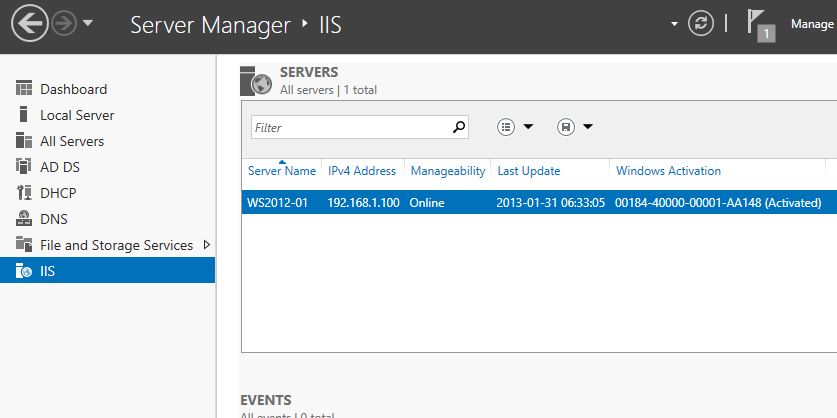Click the magnifier search icon in Filter
Viewport: 837px width, 418px height.
coord(459,127)
